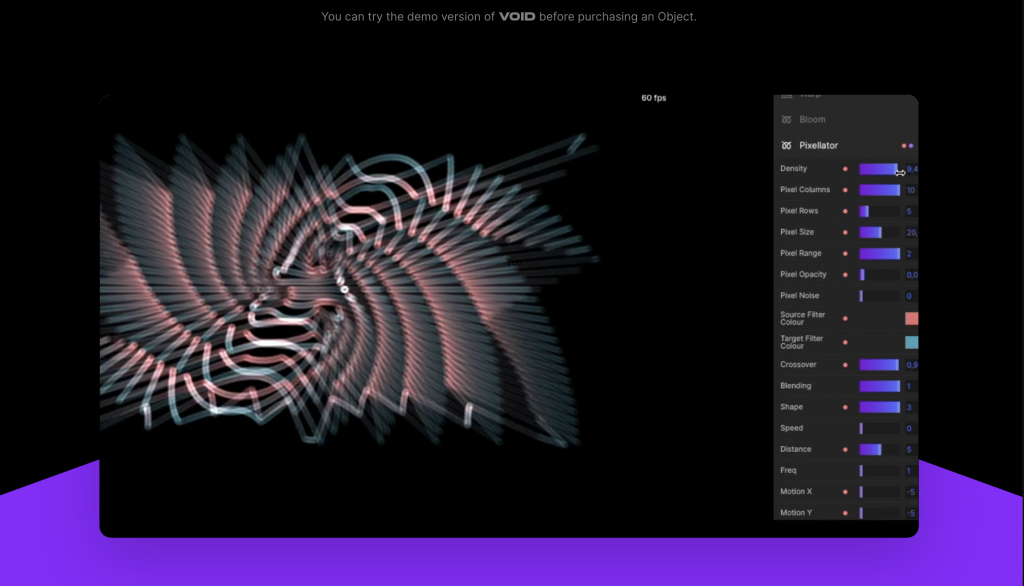Screen dimensions: 1024x586
Task: Click the Pixel Range value field showing 2
Action: 911,253
